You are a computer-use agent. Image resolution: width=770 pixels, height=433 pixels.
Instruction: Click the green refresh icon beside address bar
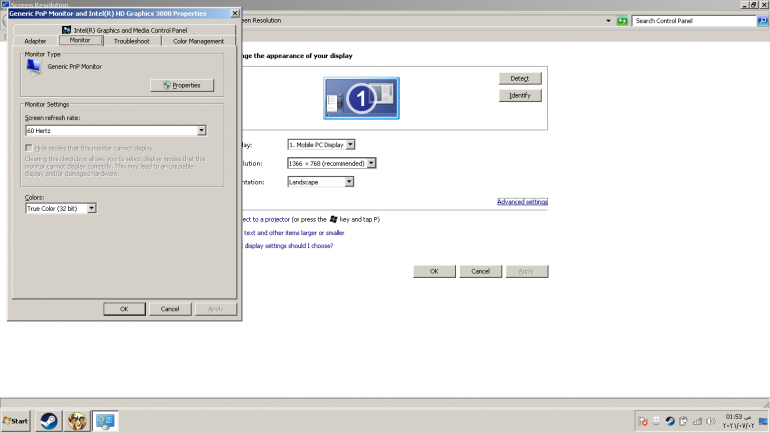coord(622,20)
